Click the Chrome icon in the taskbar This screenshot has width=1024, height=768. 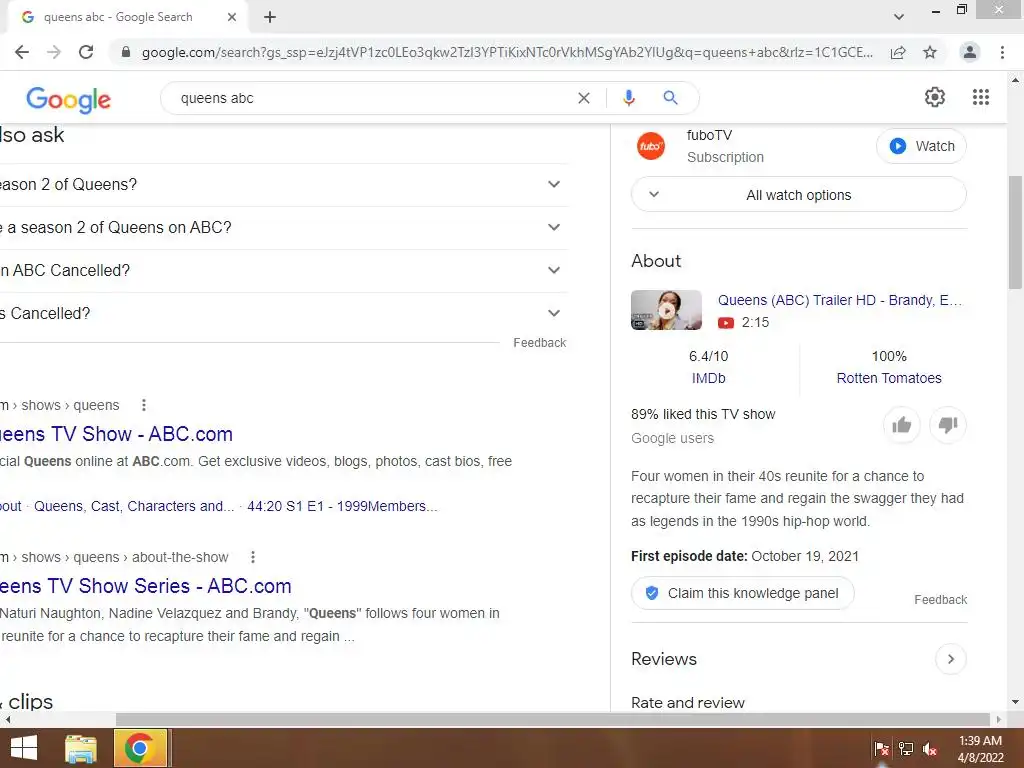[x=140, y=748]
